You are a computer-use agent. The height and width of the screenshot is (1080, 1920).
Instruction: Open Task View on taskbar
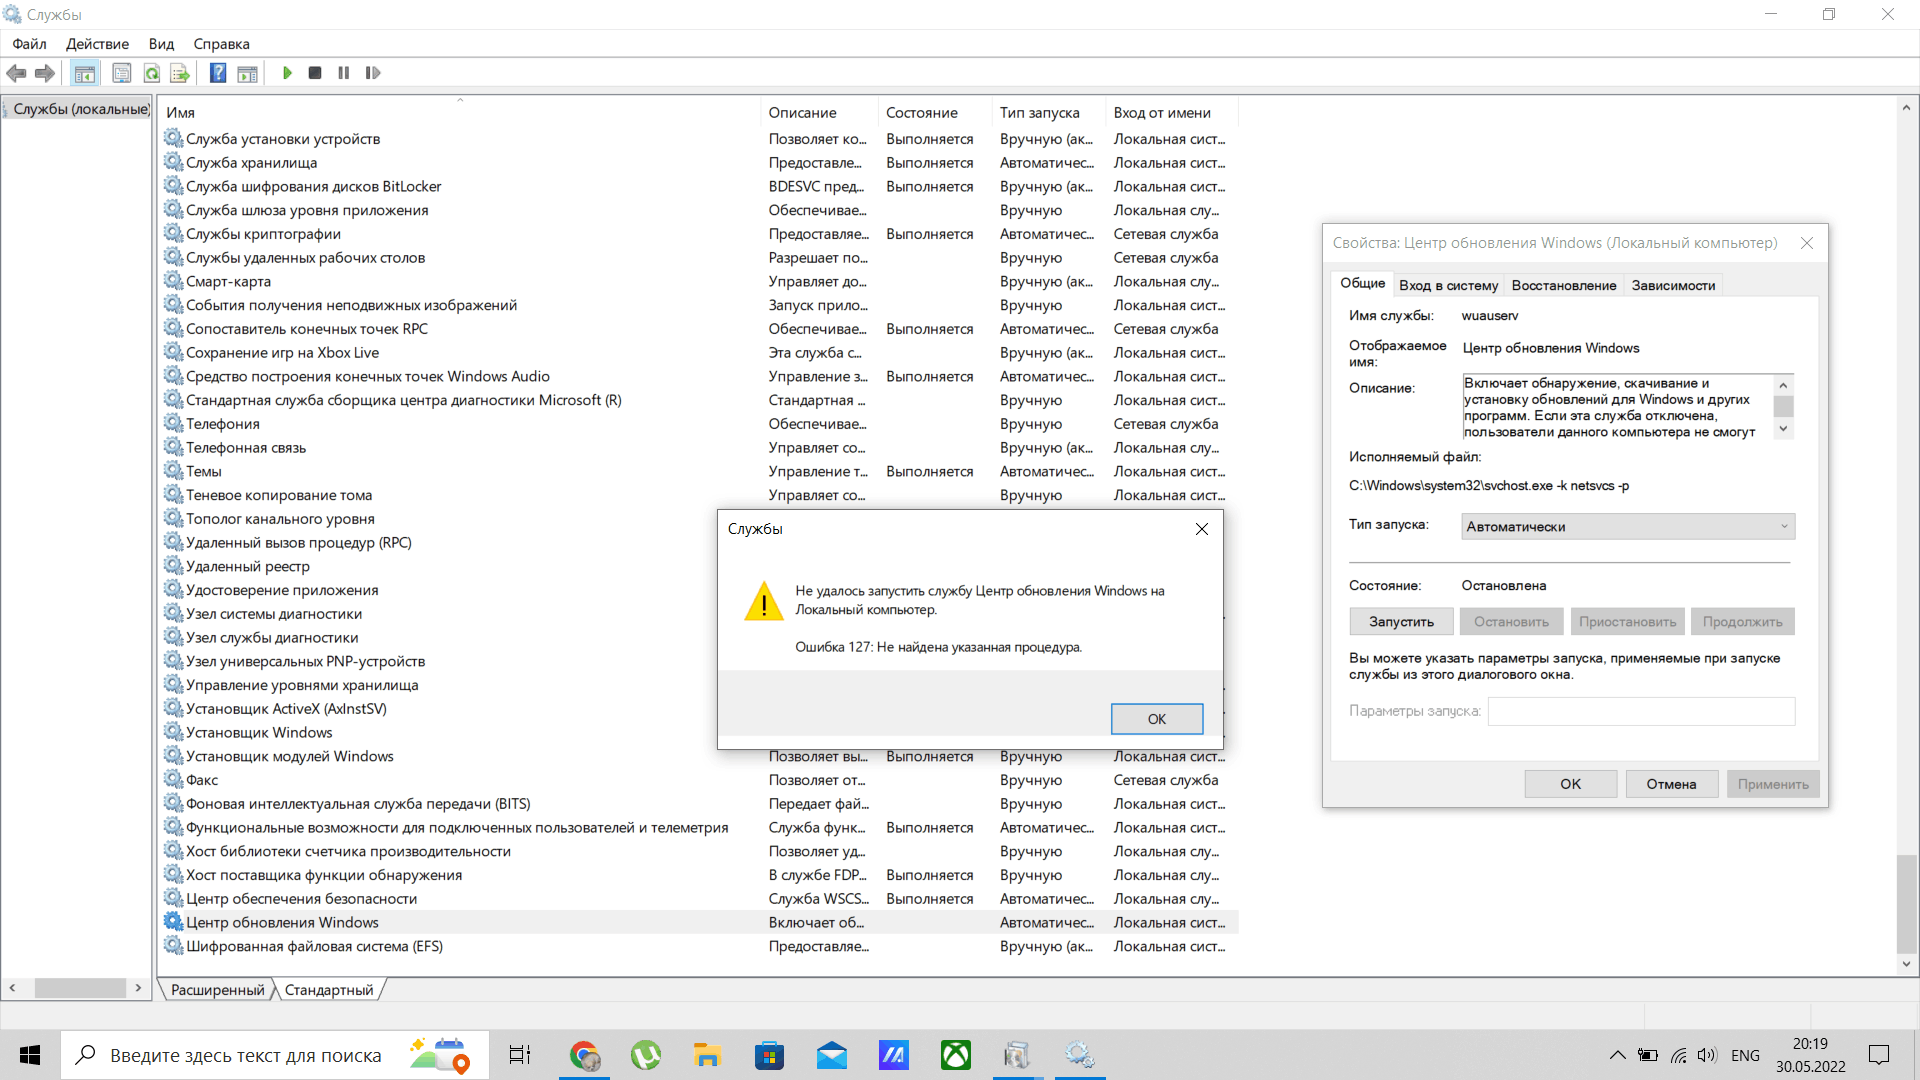coord(520,1055)
